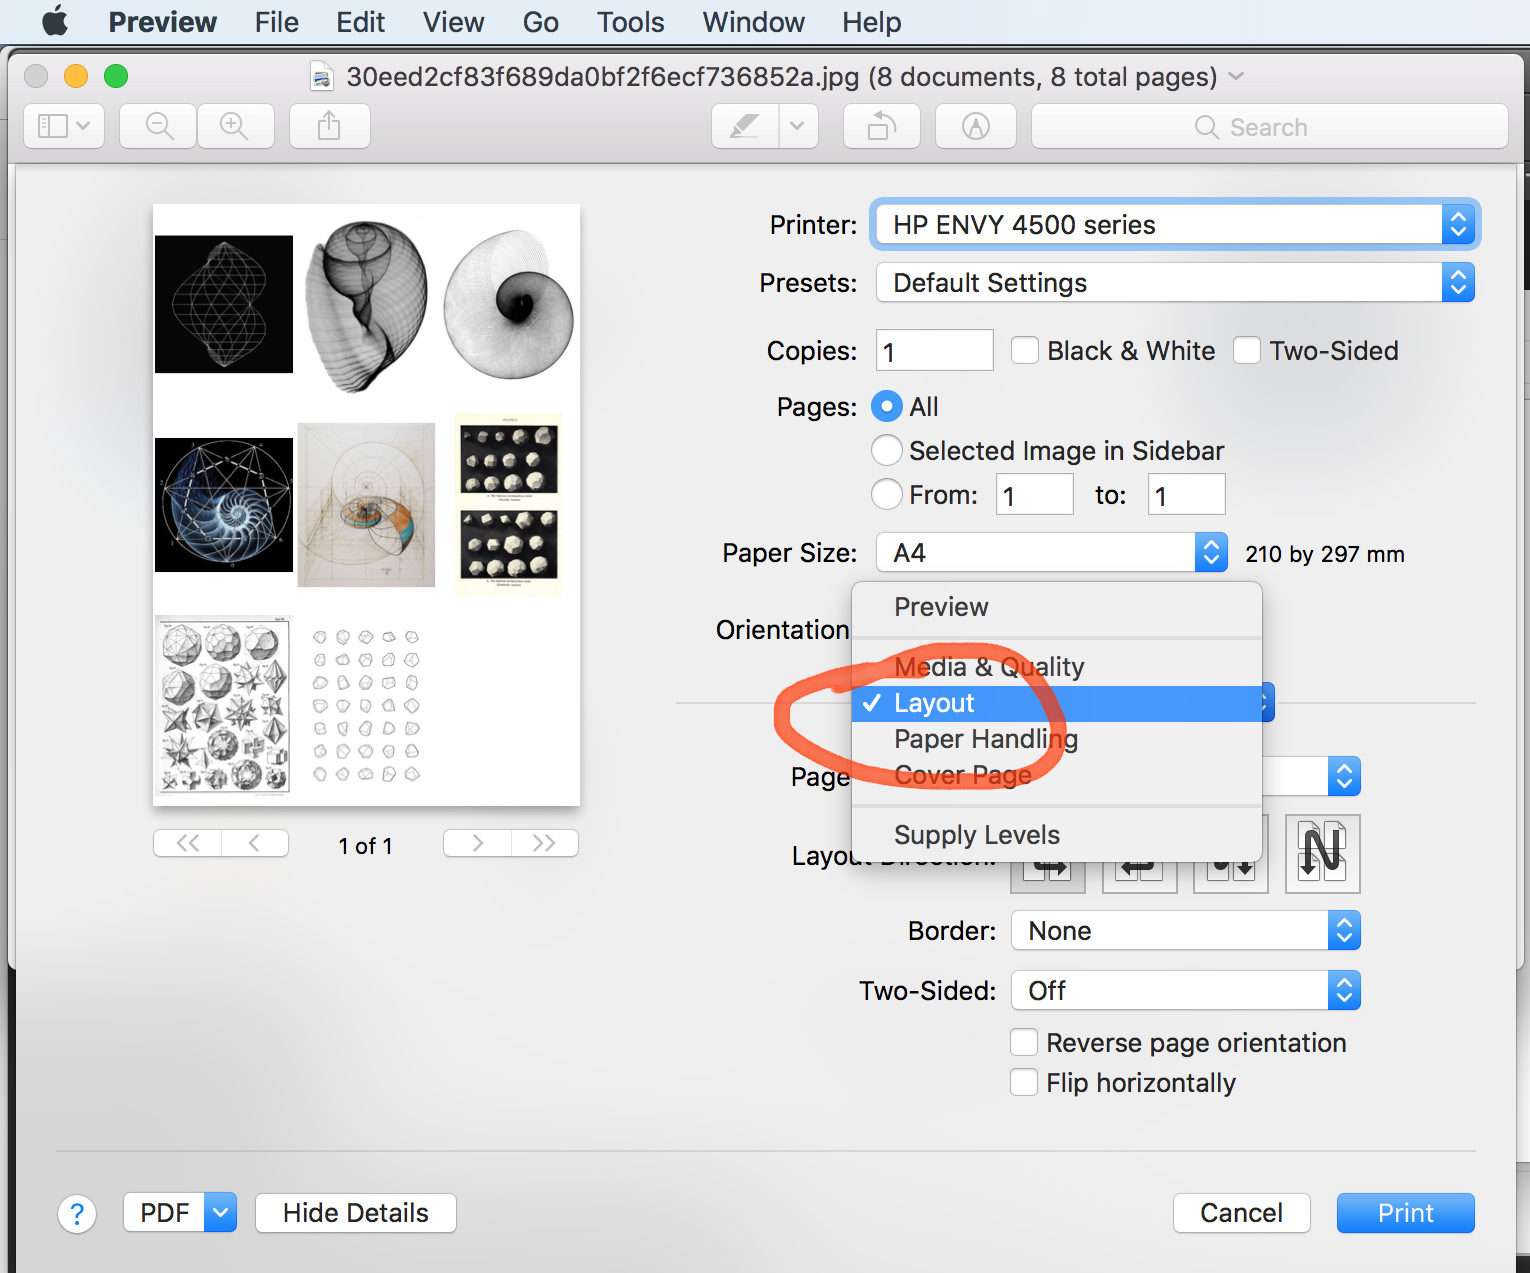
Task: Open the Tools menu in the menu bar
Action: pos(629,22)
